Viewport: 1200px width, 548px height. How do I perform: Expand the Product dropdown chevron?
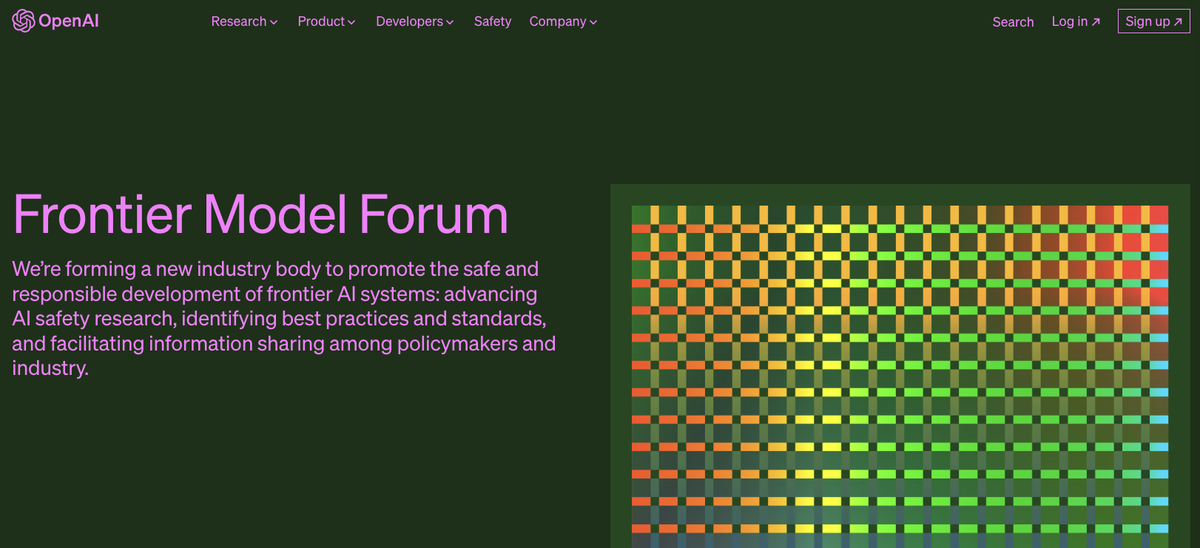click(x=351, y=22)
